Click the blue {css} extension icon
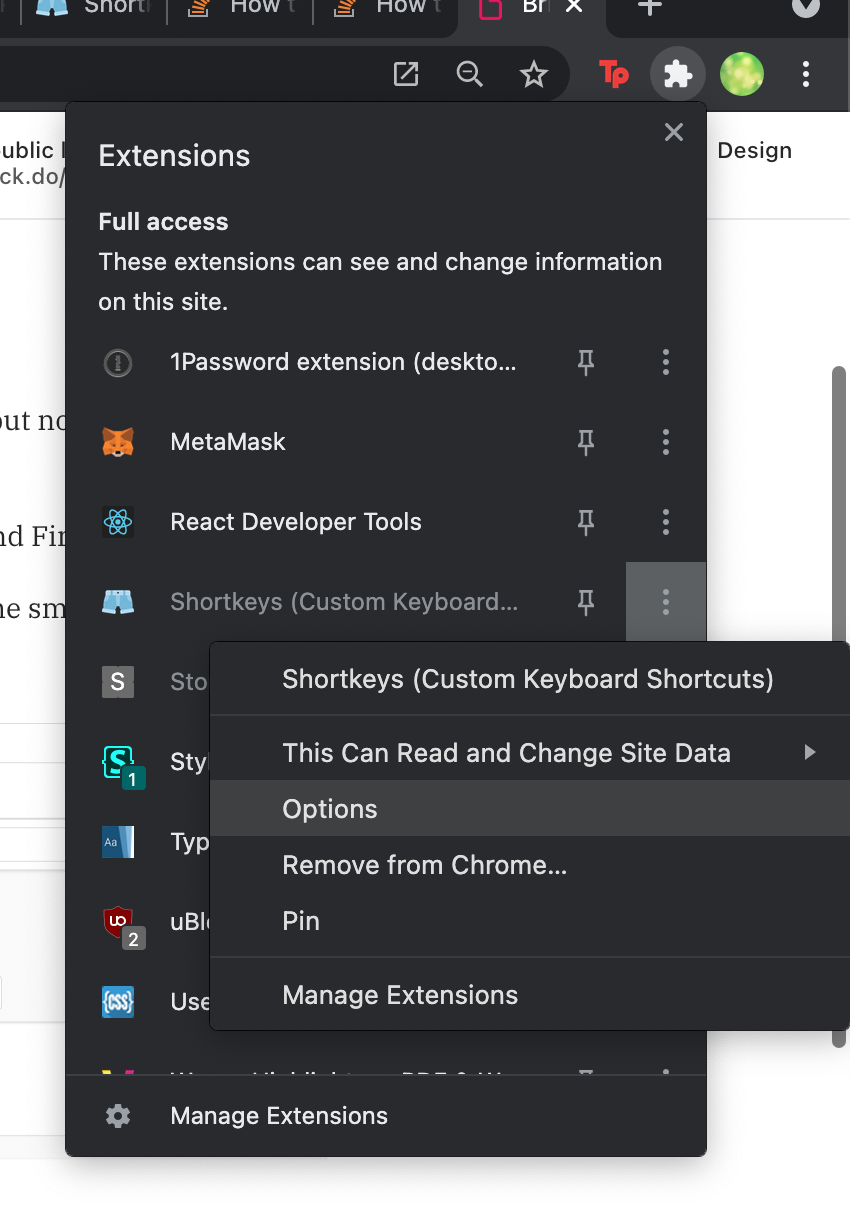 118,1002
